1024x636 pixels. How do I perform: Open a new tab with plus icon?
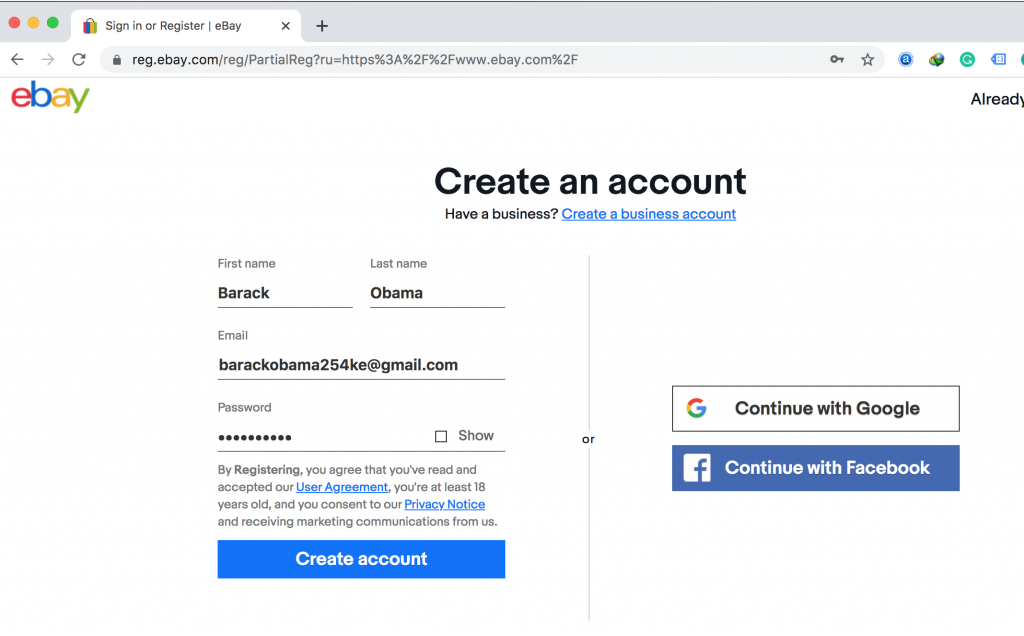(x=322, y=26)
